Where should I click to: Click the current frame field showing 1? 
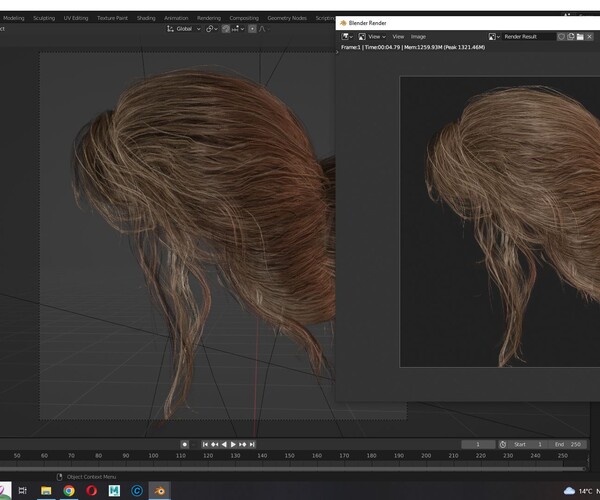coord(478,445)
